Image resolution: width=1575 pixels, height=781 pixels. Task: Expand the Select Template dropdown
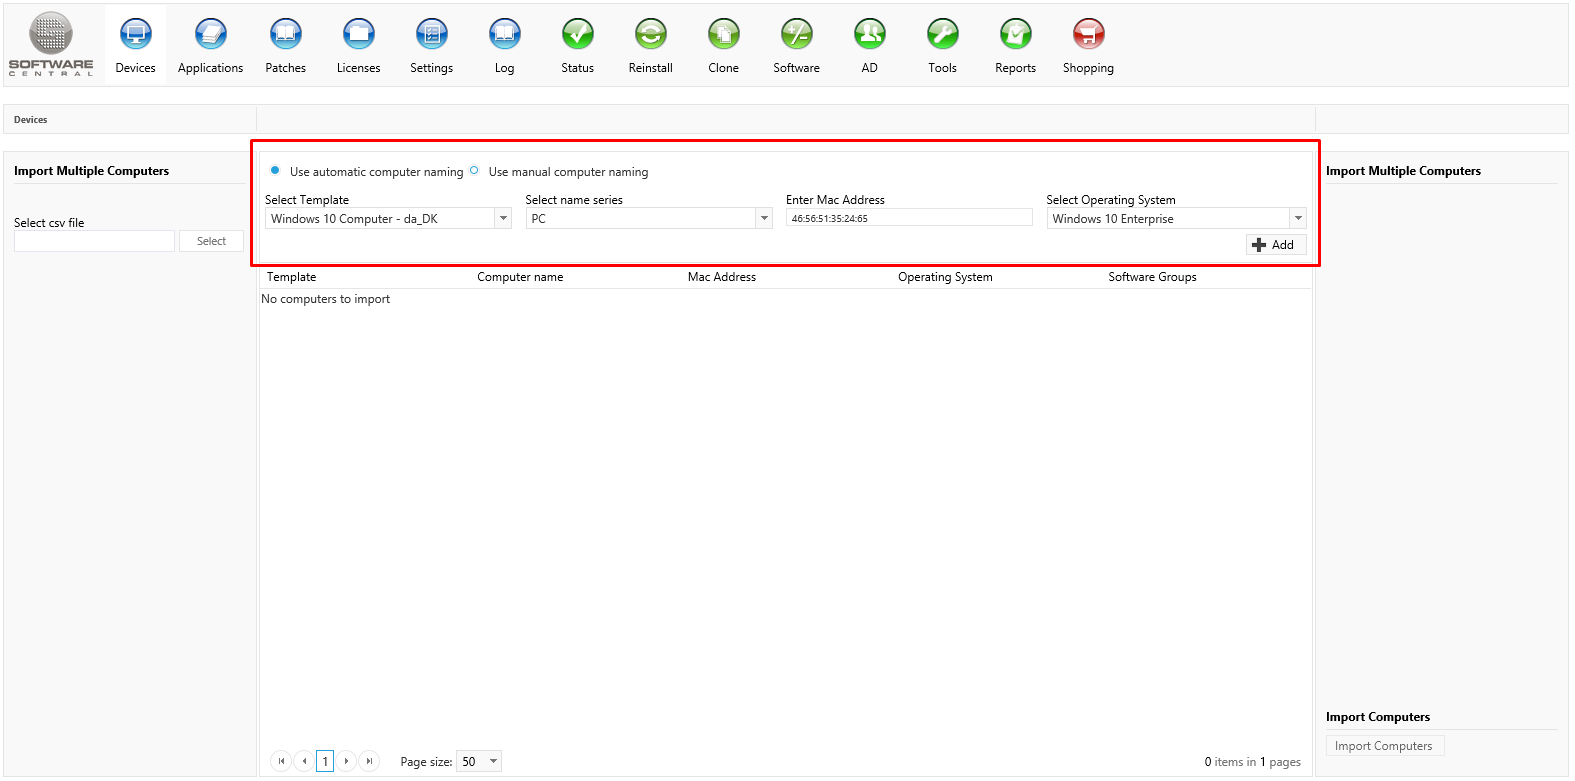pos(503,219)
